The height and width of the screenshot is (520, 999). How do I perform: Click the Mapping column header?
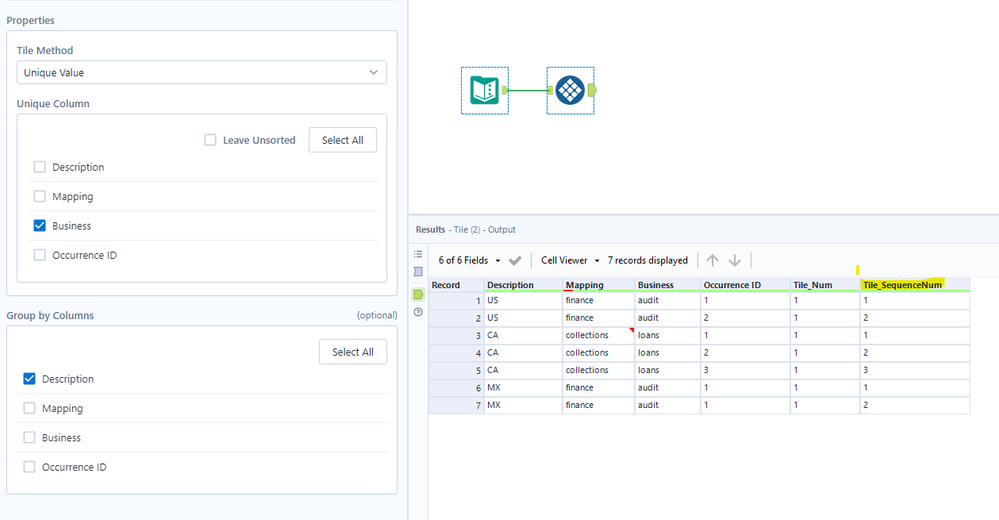coord(598,285)
